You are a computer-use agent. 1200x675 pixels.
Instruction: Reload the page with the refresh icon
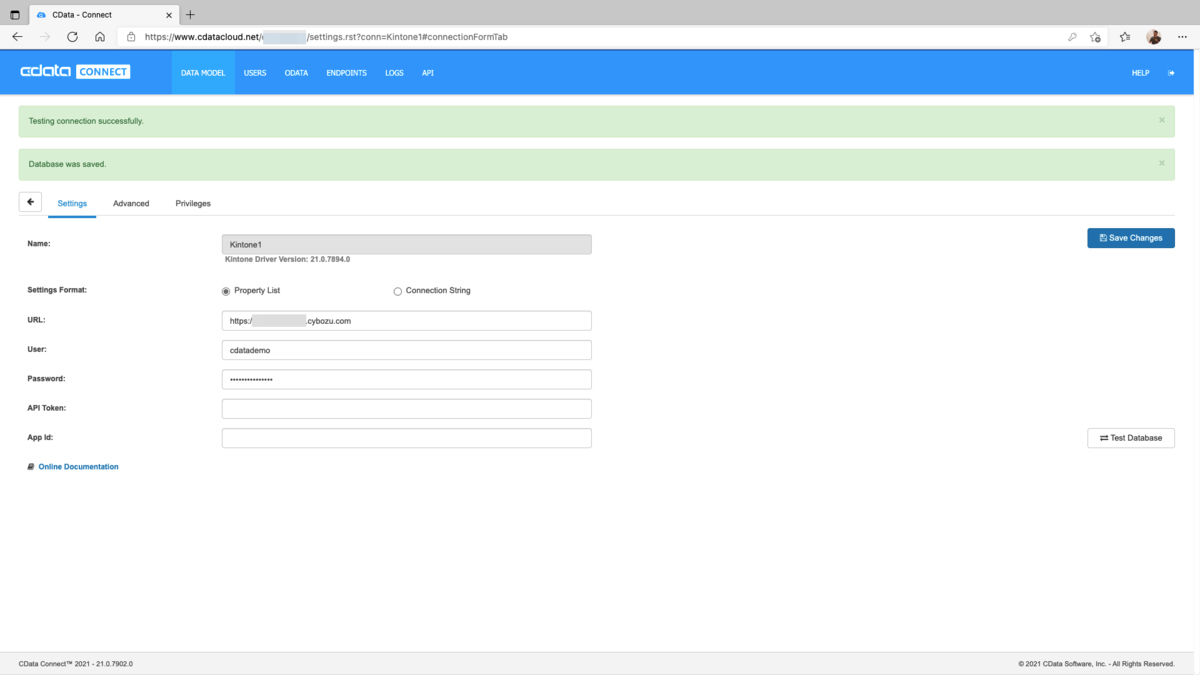pyautogui.click(x=72, y=37)
